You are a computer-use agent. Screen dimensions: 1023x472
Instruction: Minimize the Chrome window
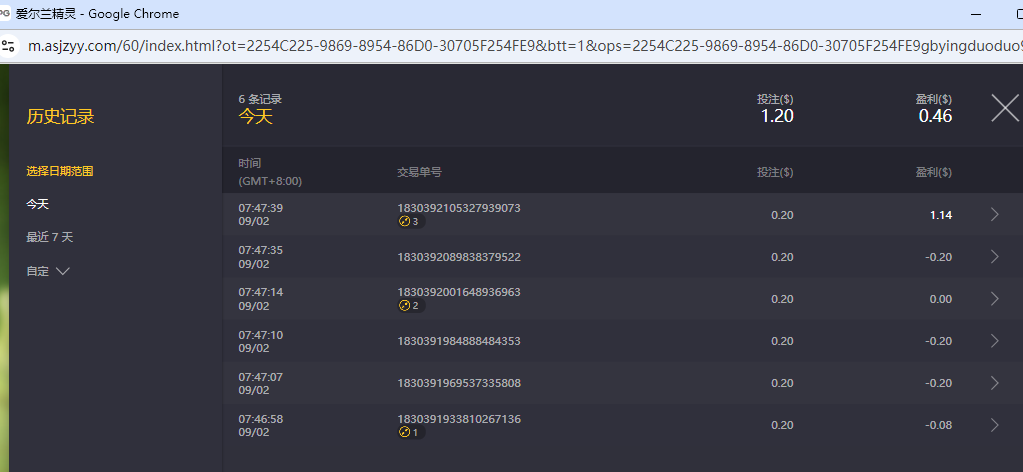click(x=976, y=14)
